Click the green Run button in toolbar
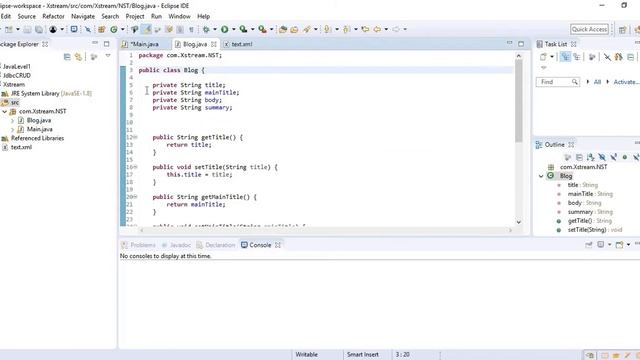This screenshot has height=360, width=640. pyautogui.click(x=224, y=29)
